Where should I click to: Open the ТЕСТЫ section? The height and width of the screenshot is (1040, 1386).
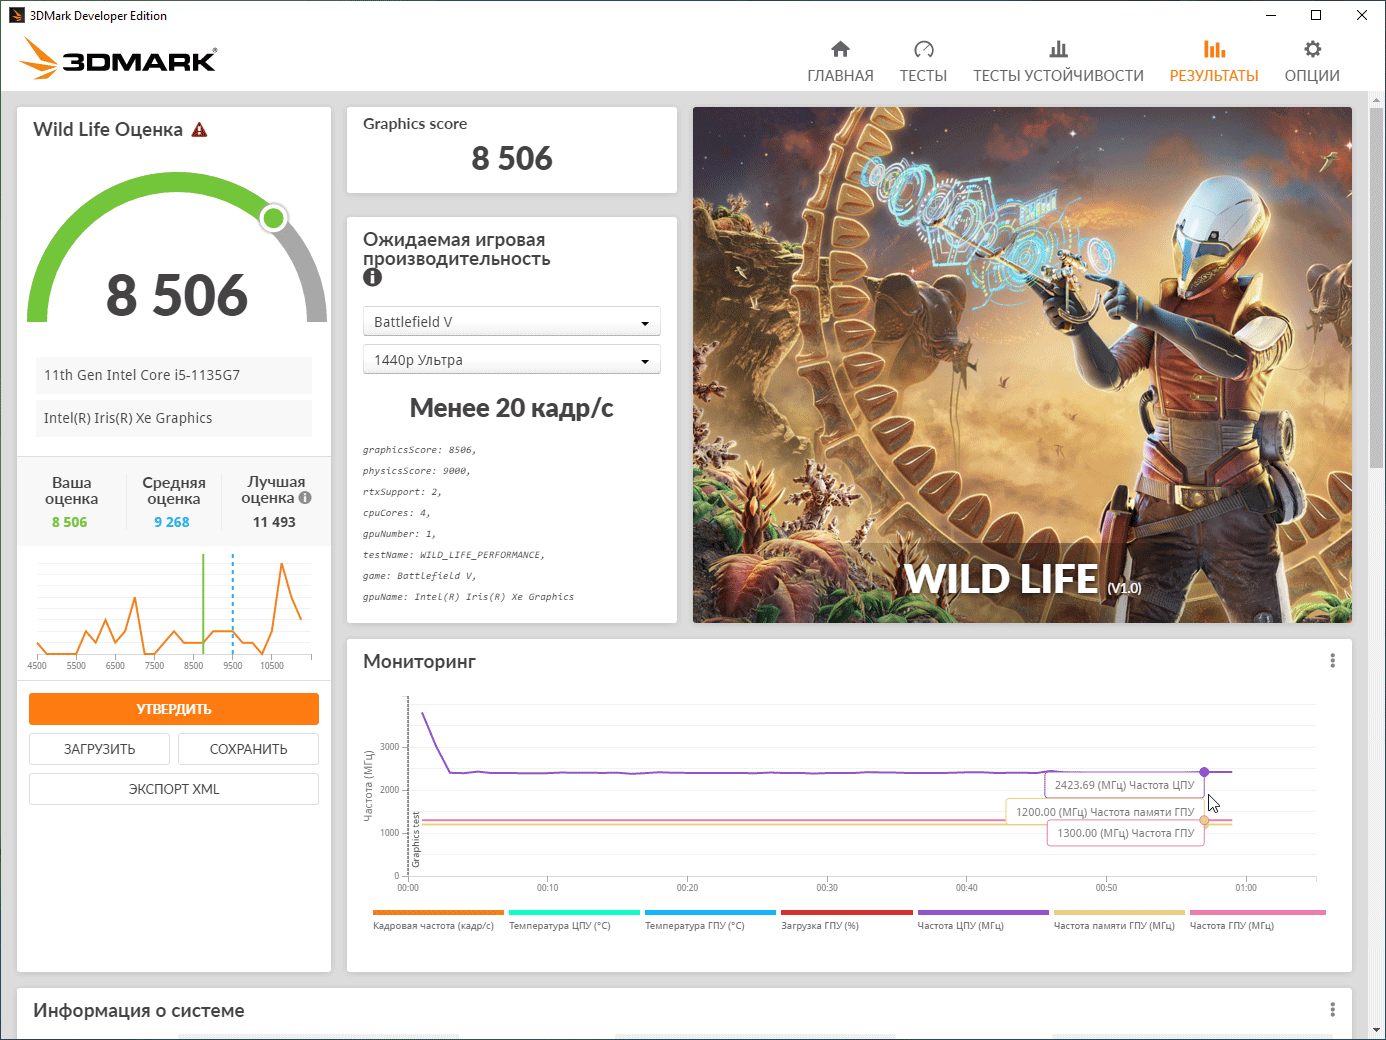(923, 61)
